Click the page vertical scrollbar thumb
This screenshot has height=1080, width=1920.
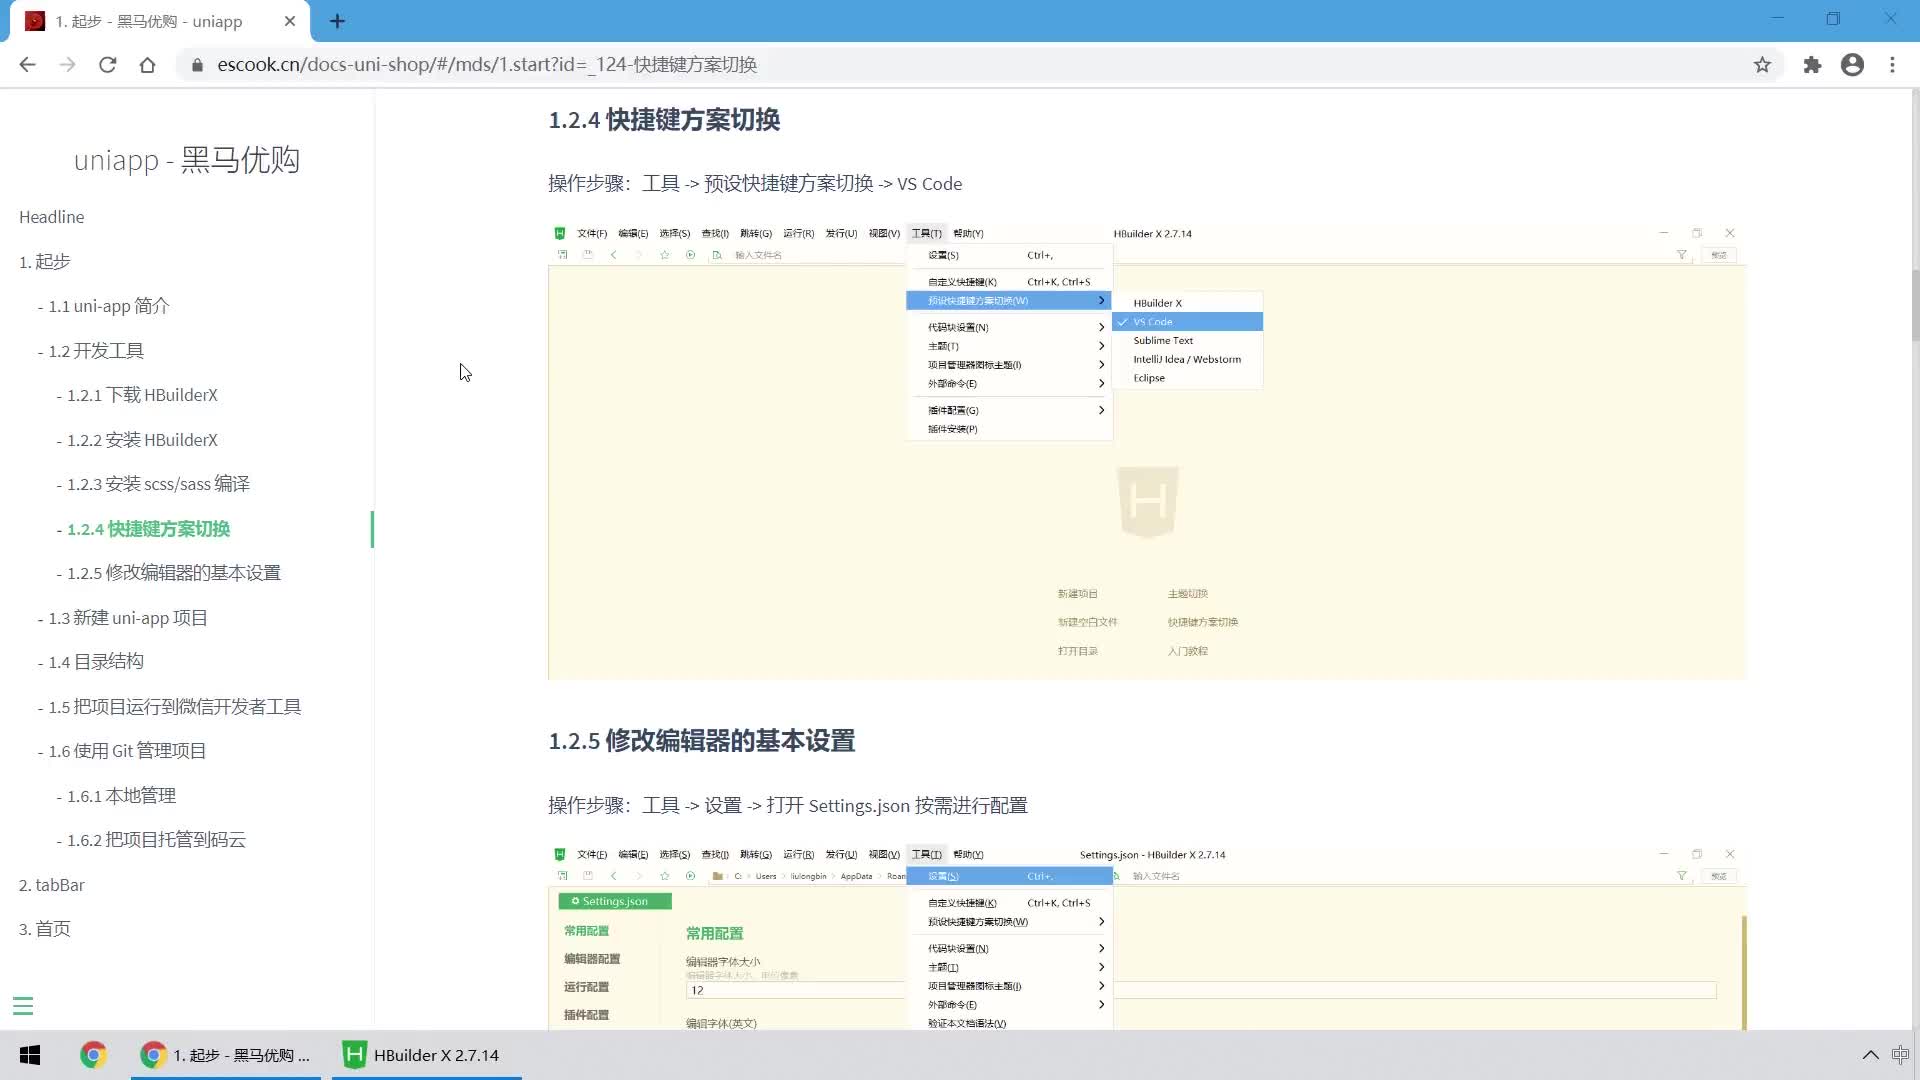(1915, 305)
